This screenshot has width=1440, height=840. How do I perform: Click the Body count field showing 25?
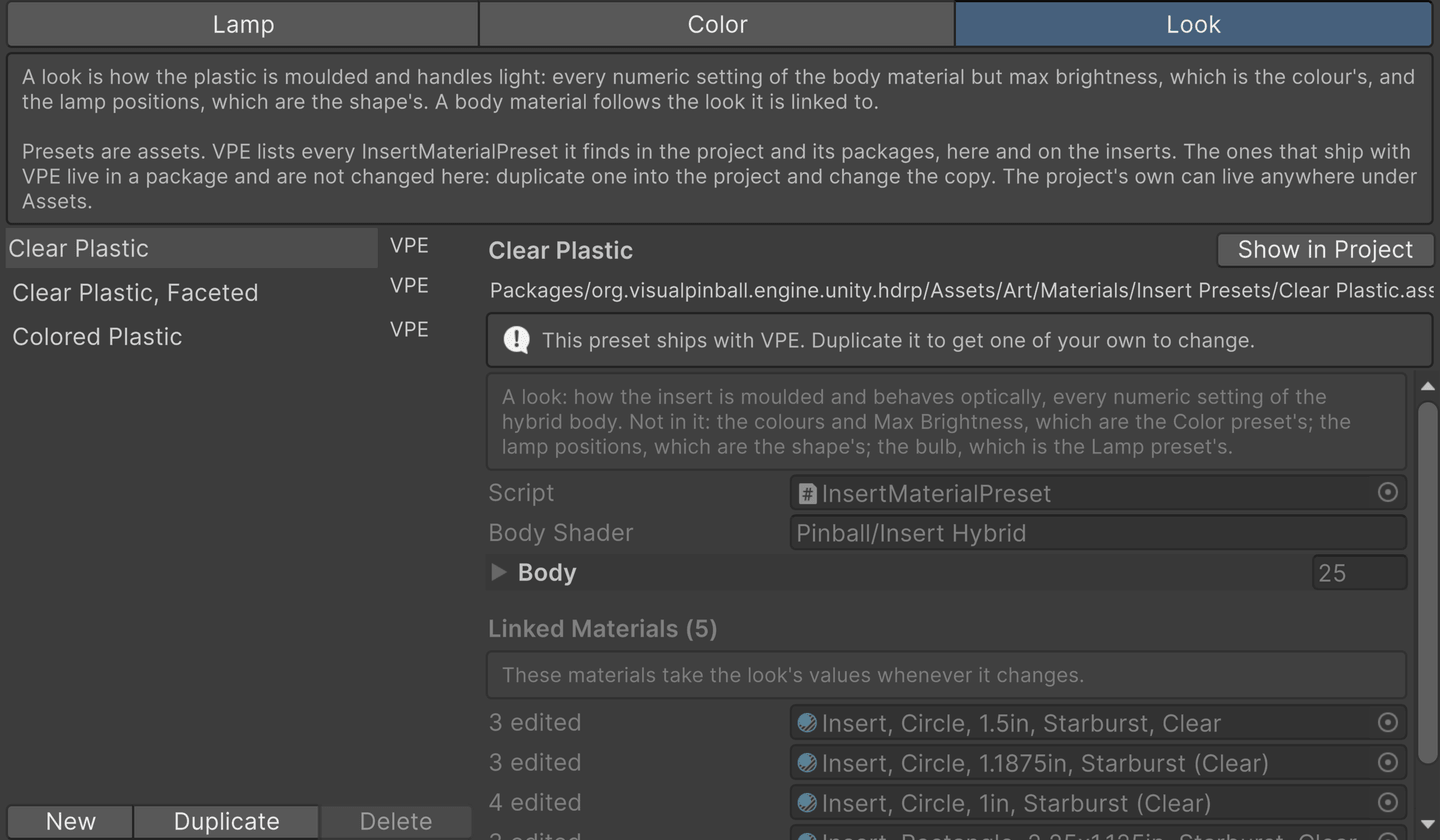1359,573
